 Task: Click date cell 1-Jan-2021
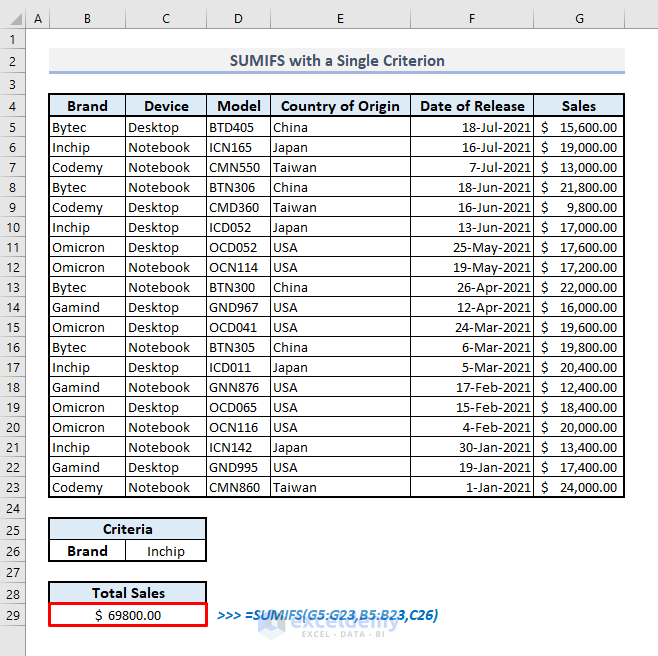point(472,487)
